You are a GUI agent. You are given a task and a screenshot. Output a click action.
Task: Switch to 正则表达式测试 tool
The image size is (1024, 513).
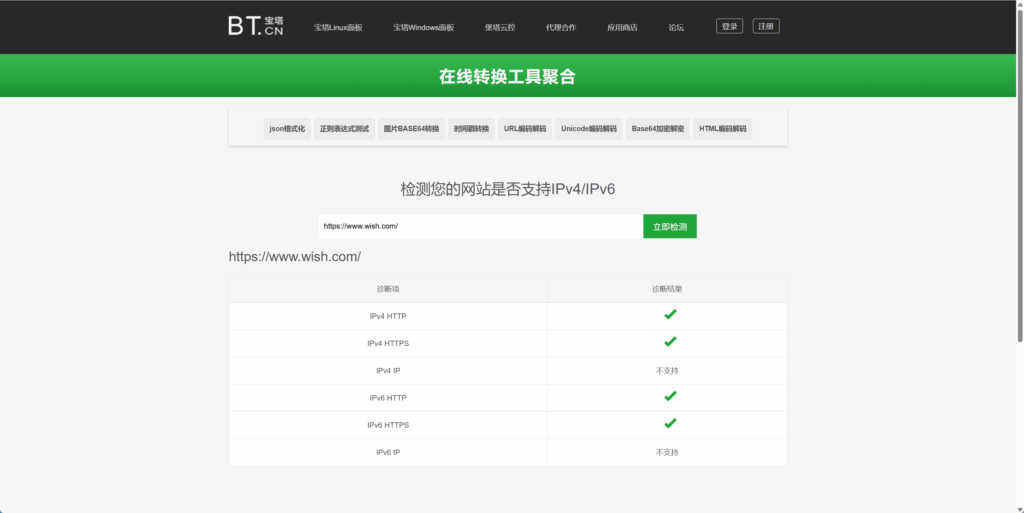coord(344,128)
